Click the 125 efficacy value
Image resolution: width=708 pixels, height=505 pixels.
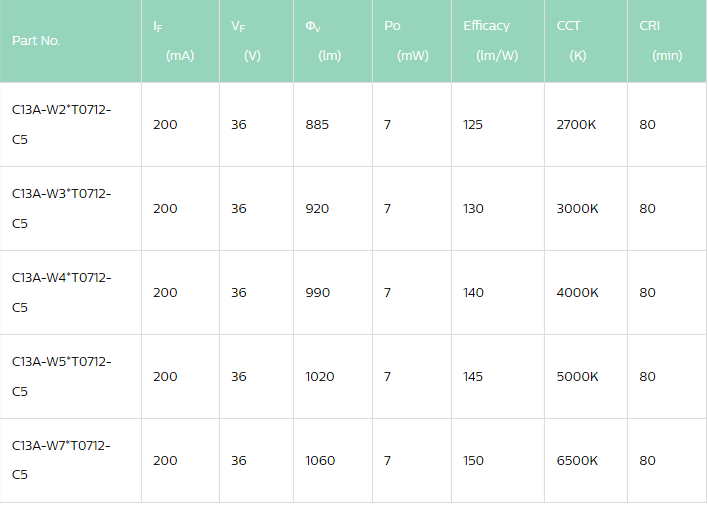point(473,125)
